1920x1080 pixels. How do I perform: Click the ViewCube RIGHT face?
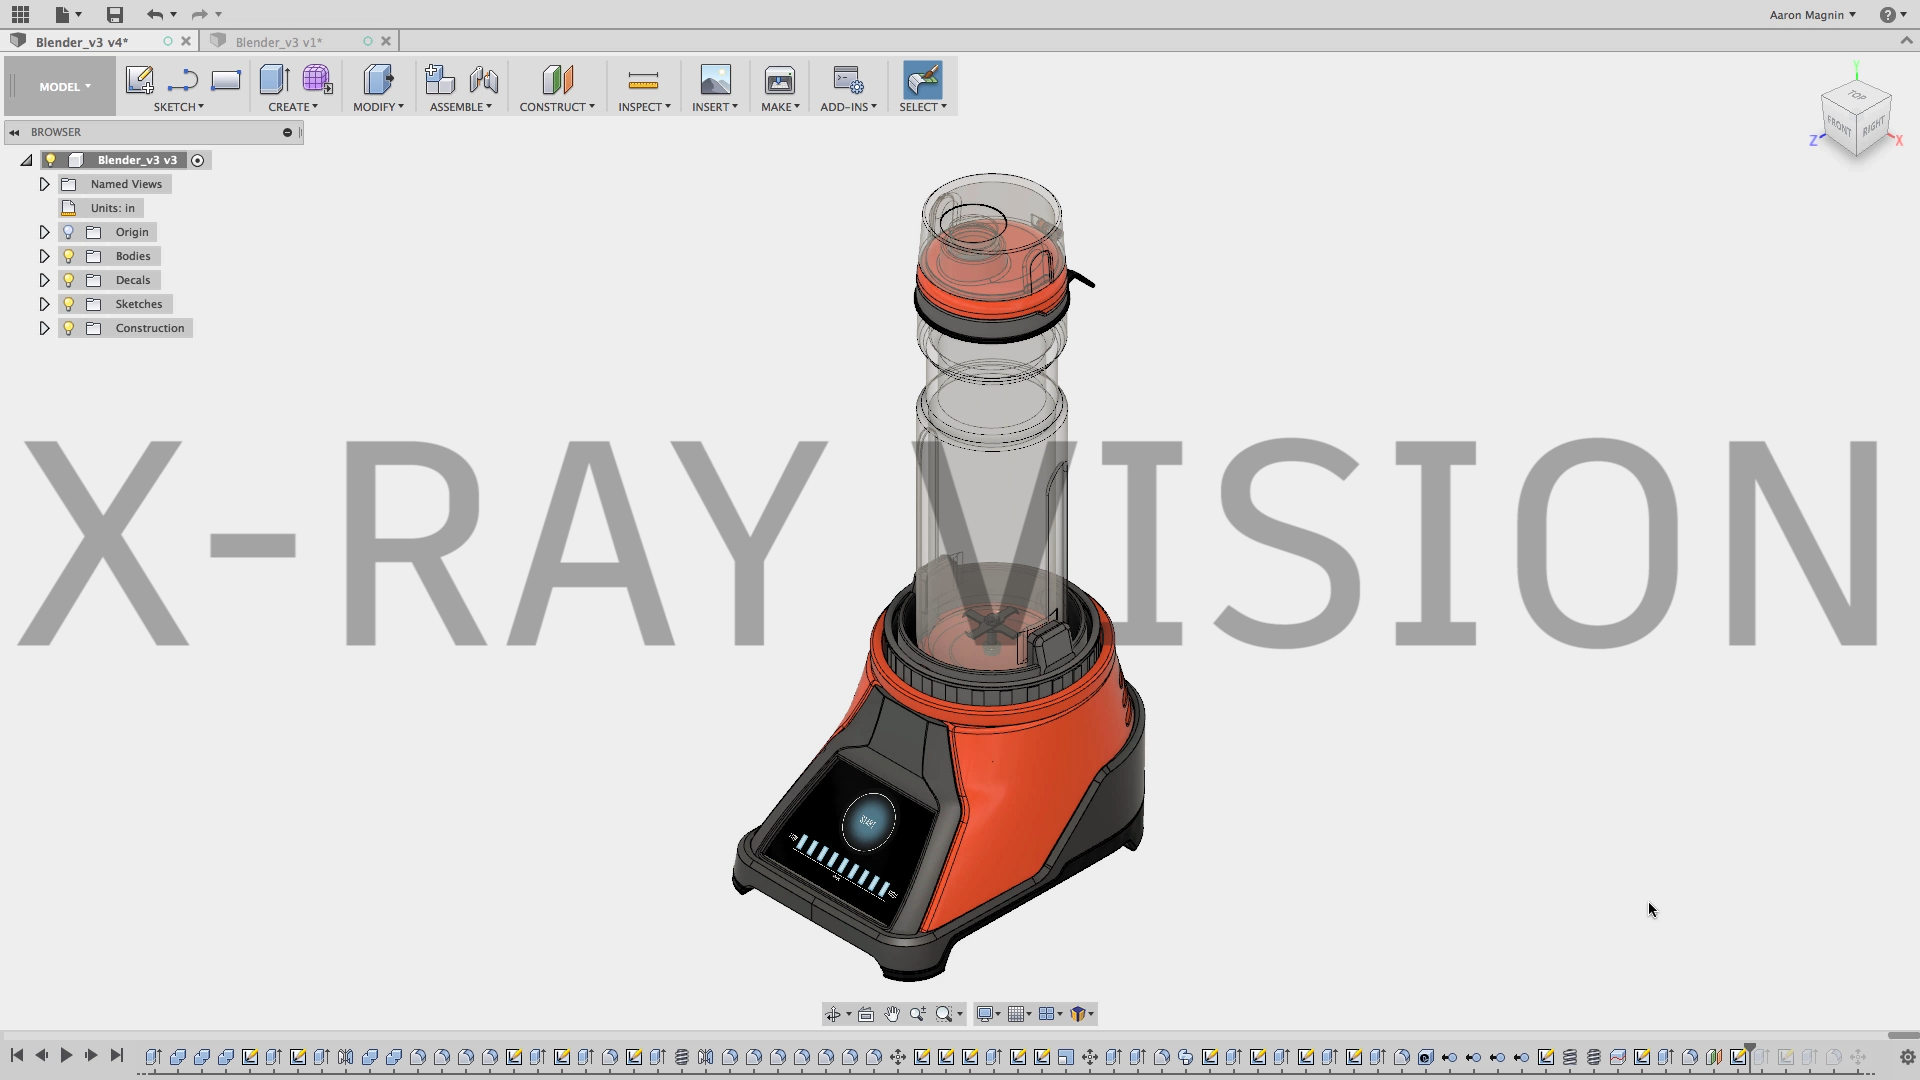coord(1873,126)
